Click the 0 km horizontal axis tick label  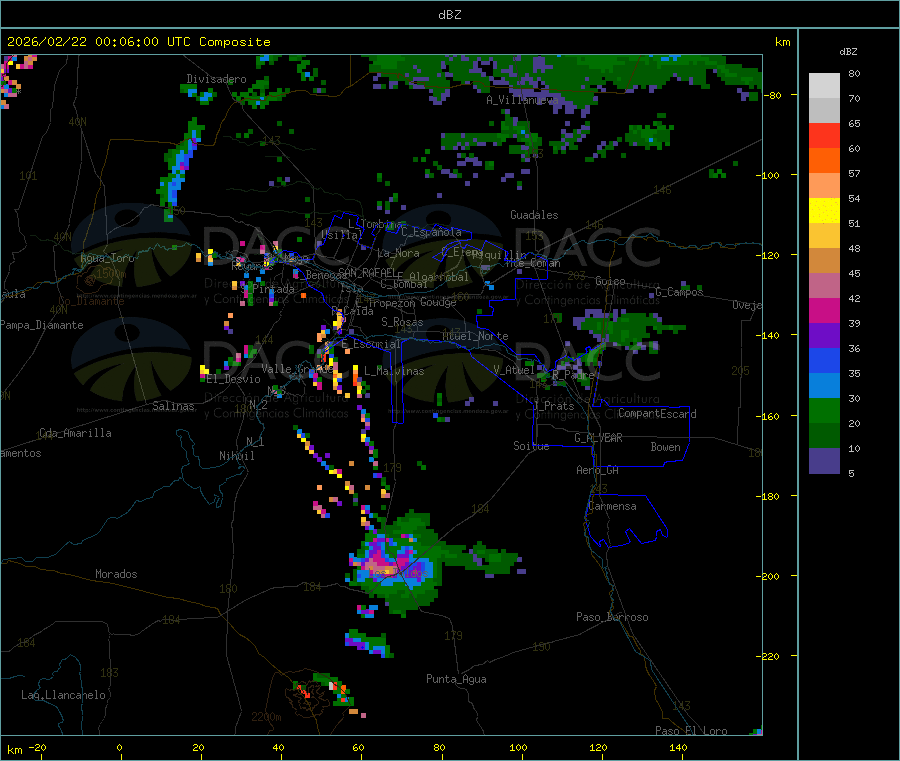[x=119, y=747]
